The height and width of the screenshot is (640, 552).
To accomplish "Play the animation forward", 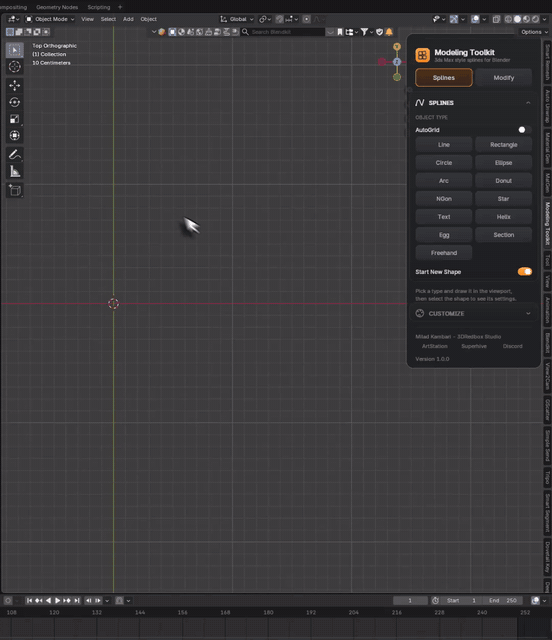I will (x=58, y=600).
